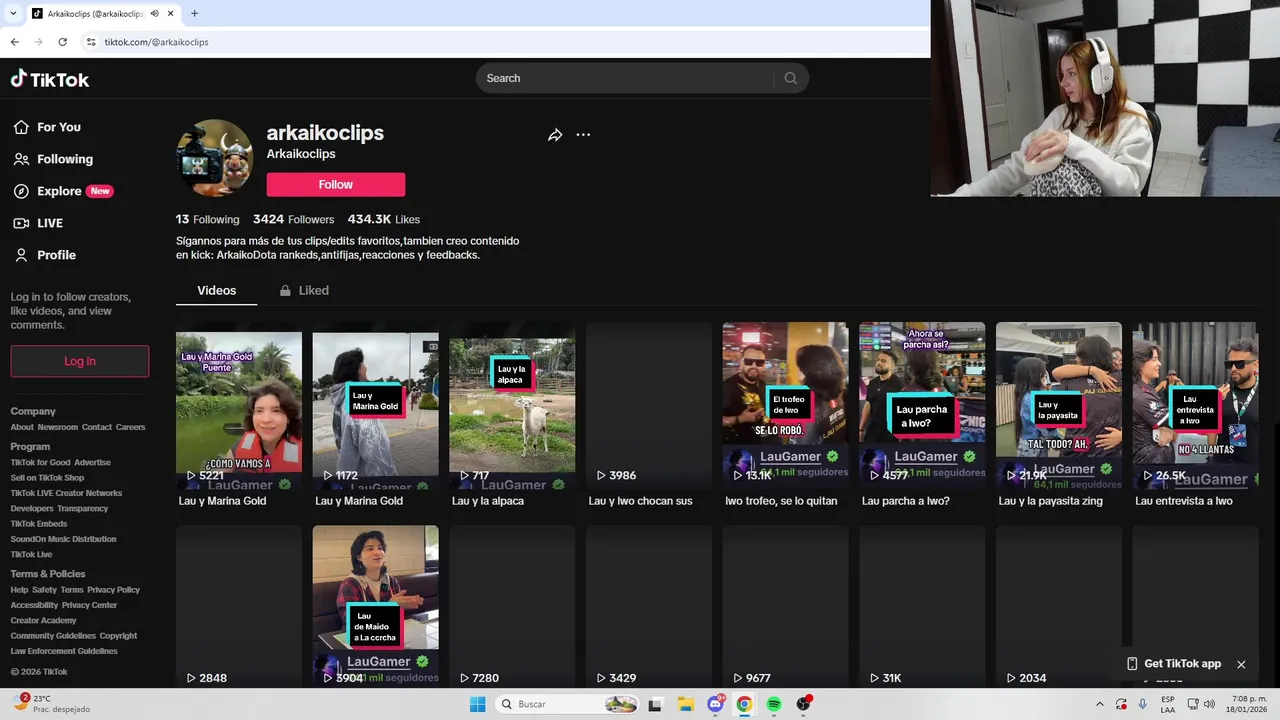Open Community Guidelines link
Image resolution: width=1280 pixels, height=720 pixels.
click(53, 635)
